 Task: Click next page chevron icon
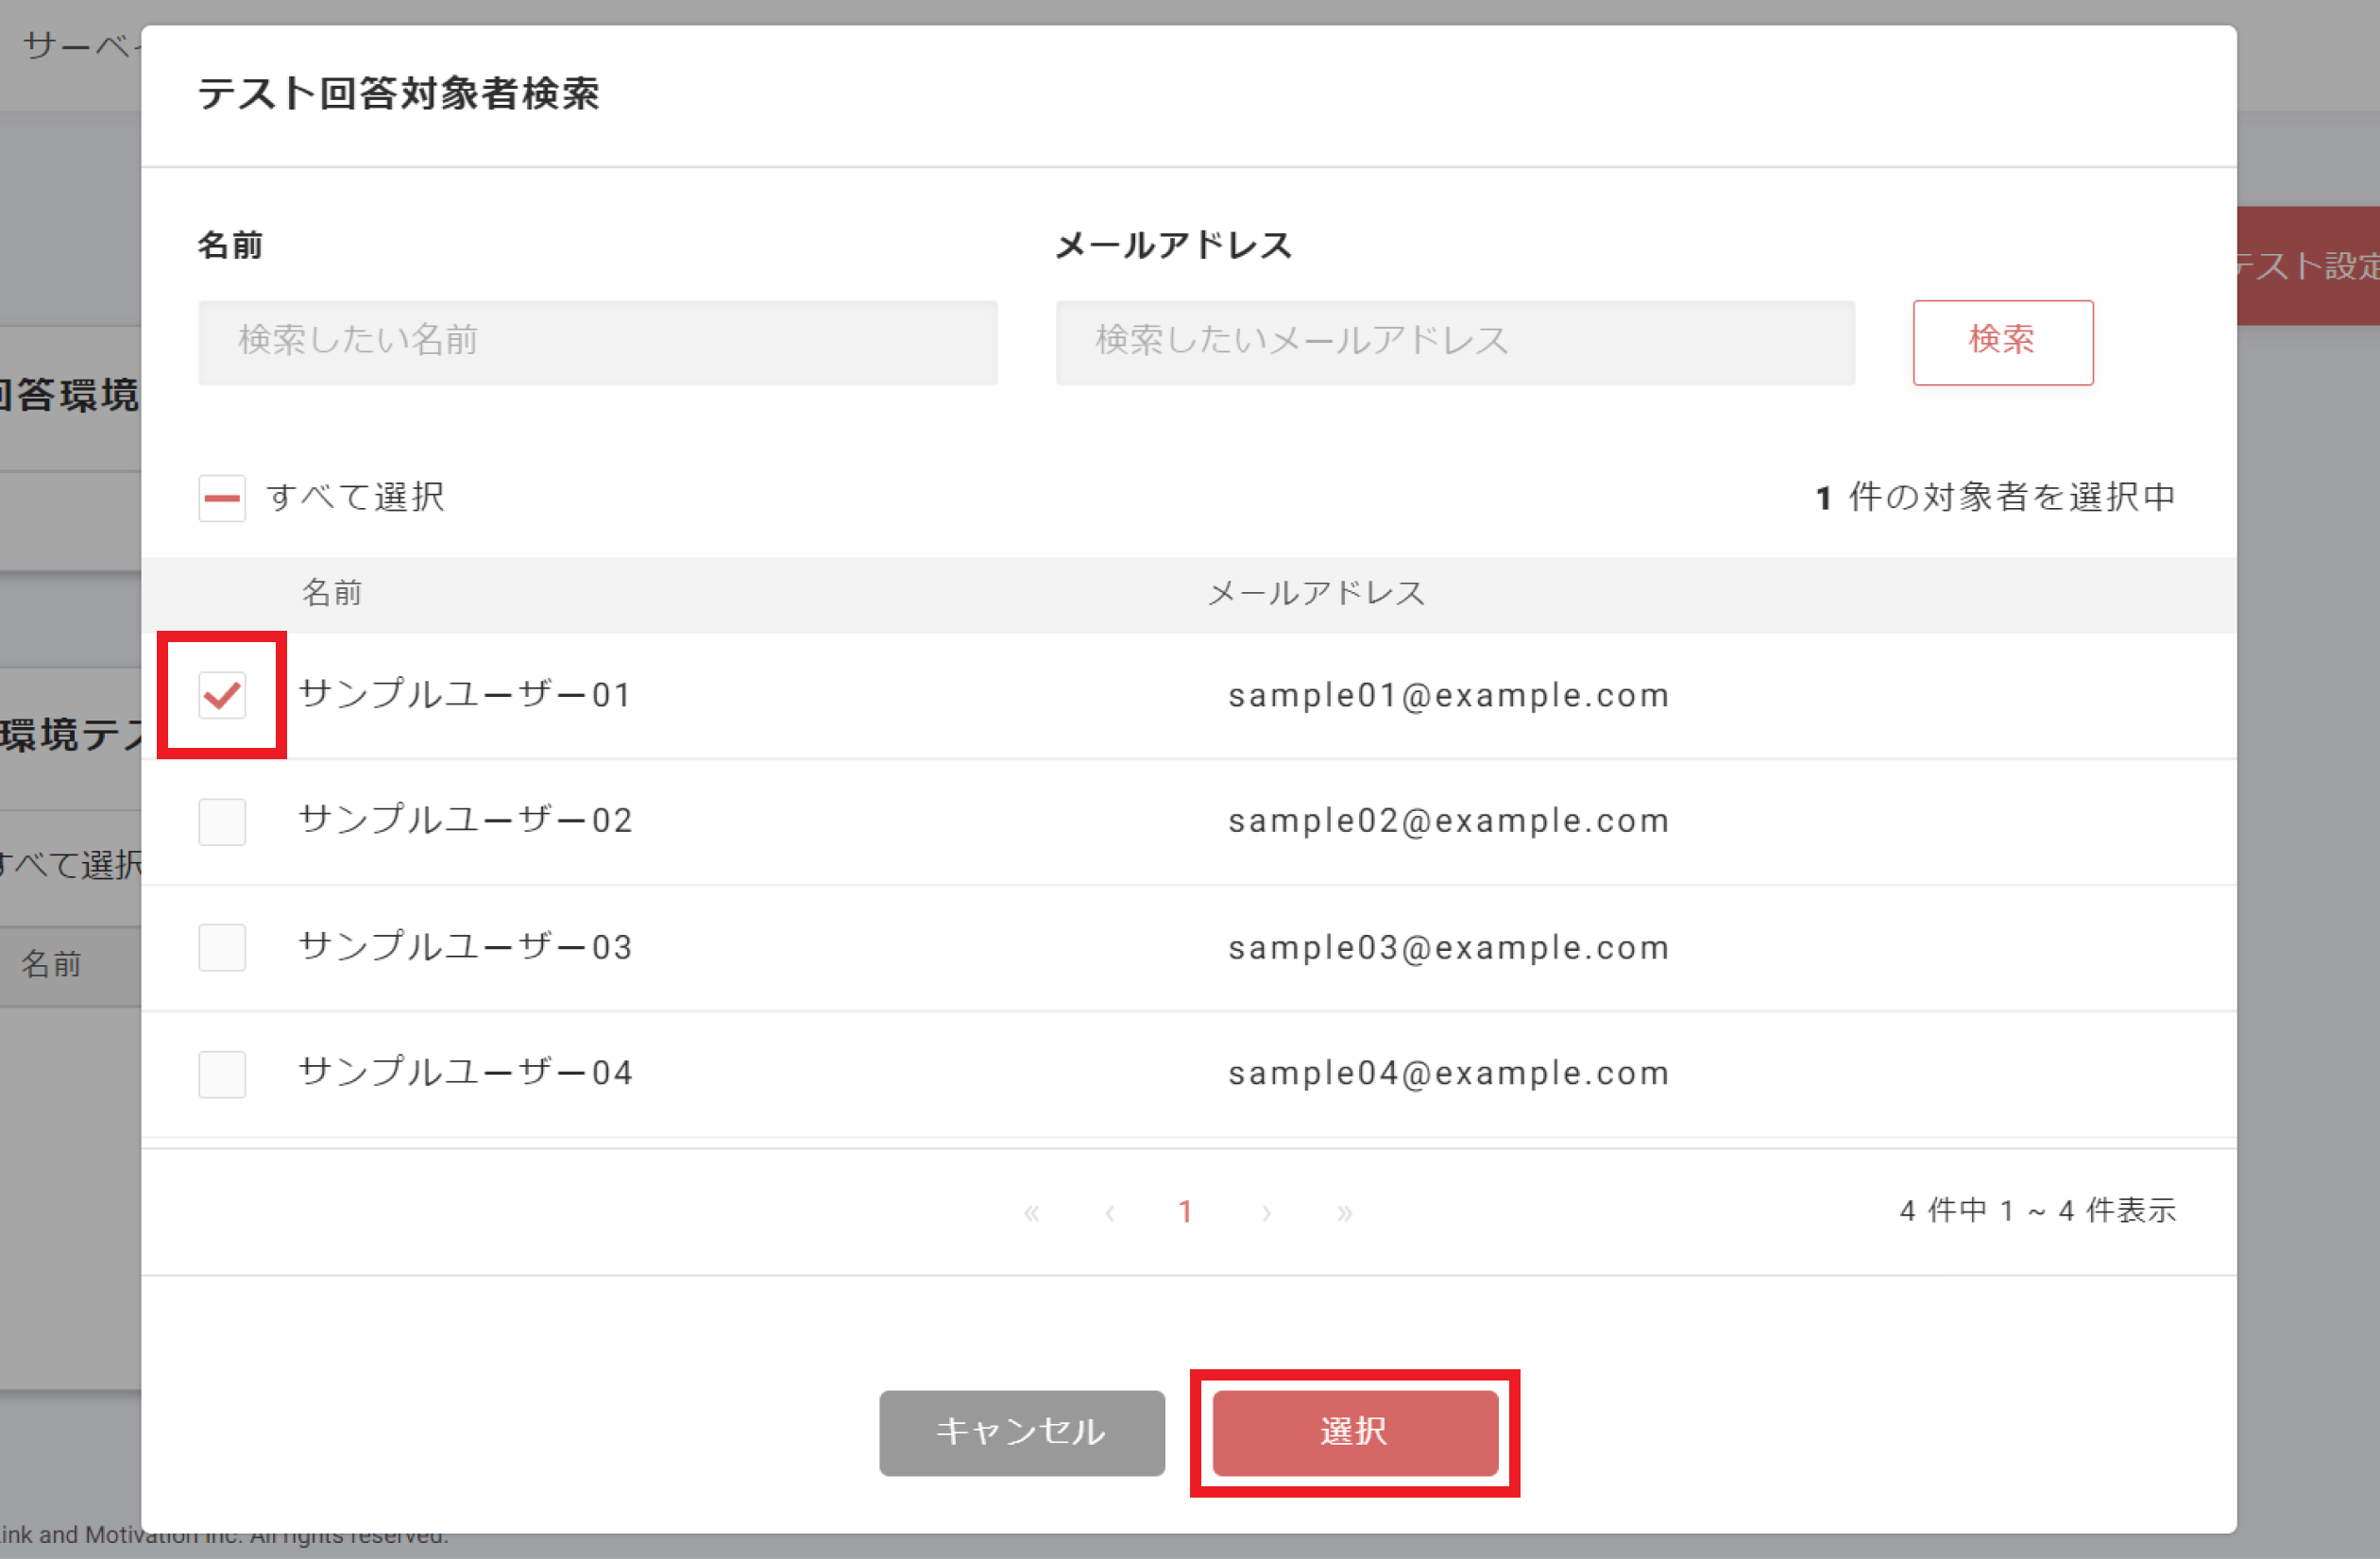1266,1213
